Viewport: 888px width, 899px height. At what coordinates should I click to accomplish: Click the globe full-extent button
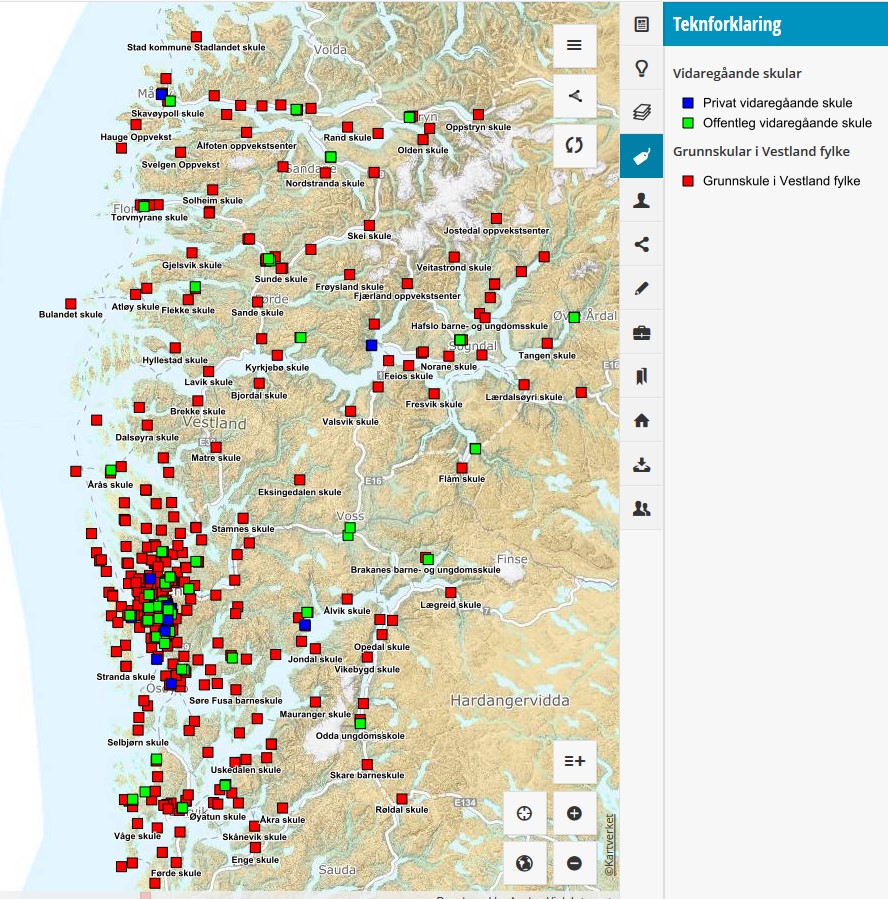point(524,863)
